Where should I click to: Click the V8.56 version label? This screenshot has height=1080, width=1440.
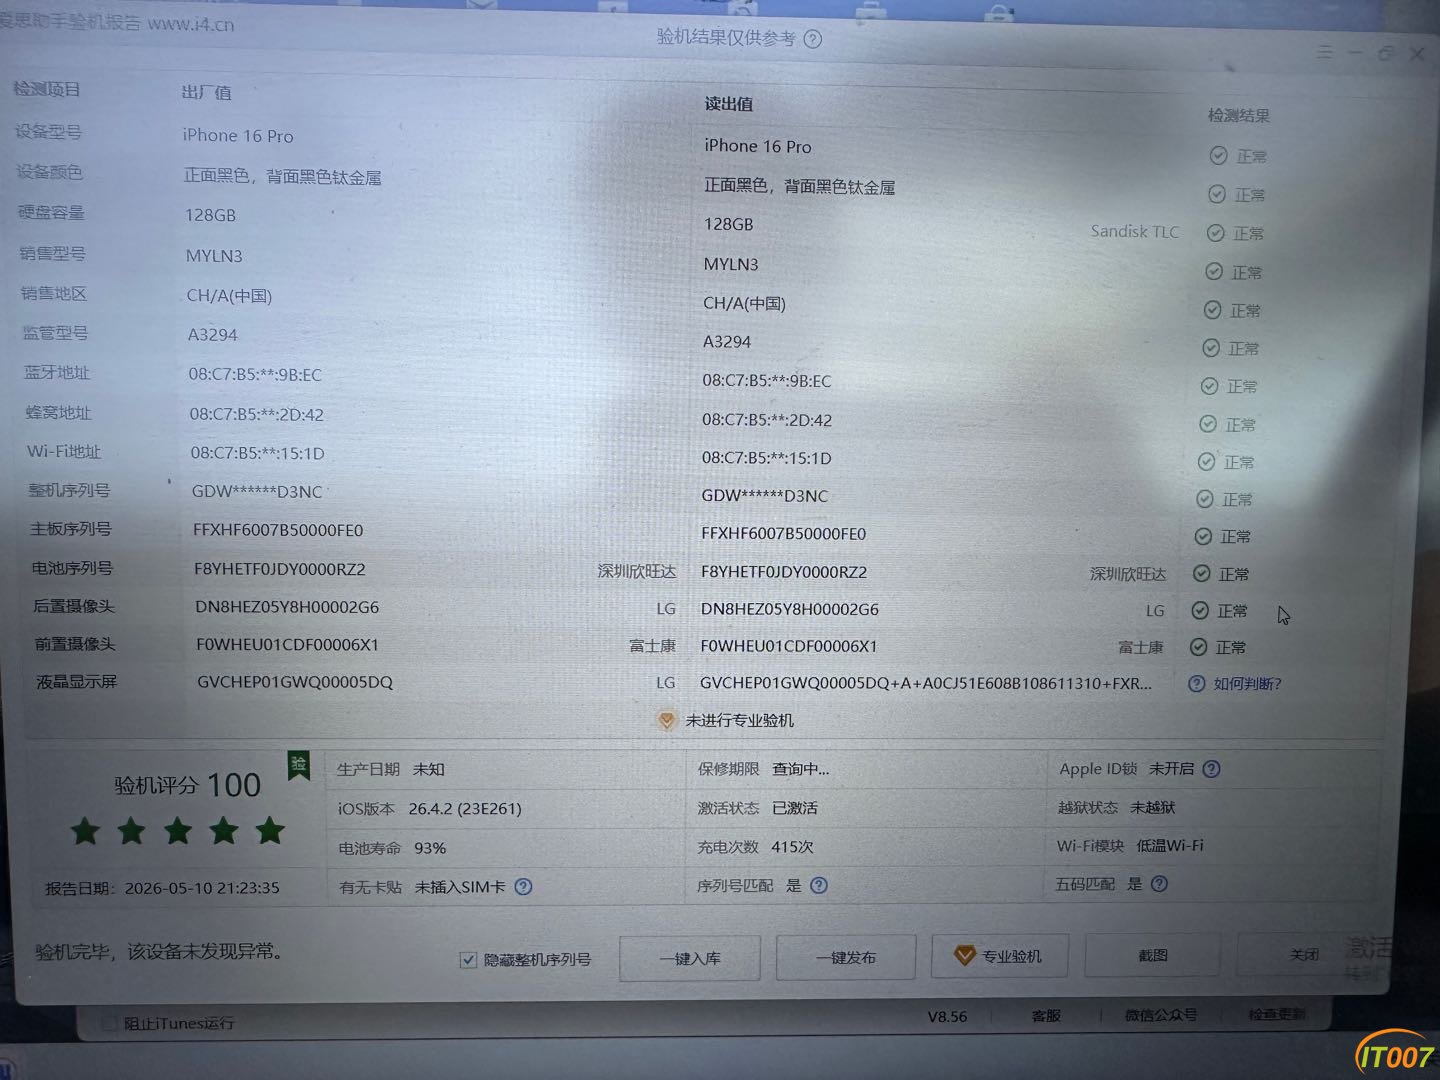[x=947, y=1017]
